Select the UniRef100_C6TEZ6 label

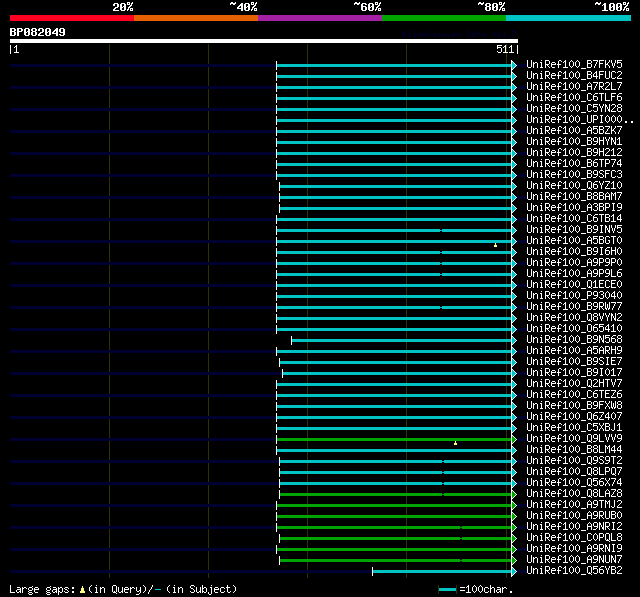coord(574,395)
